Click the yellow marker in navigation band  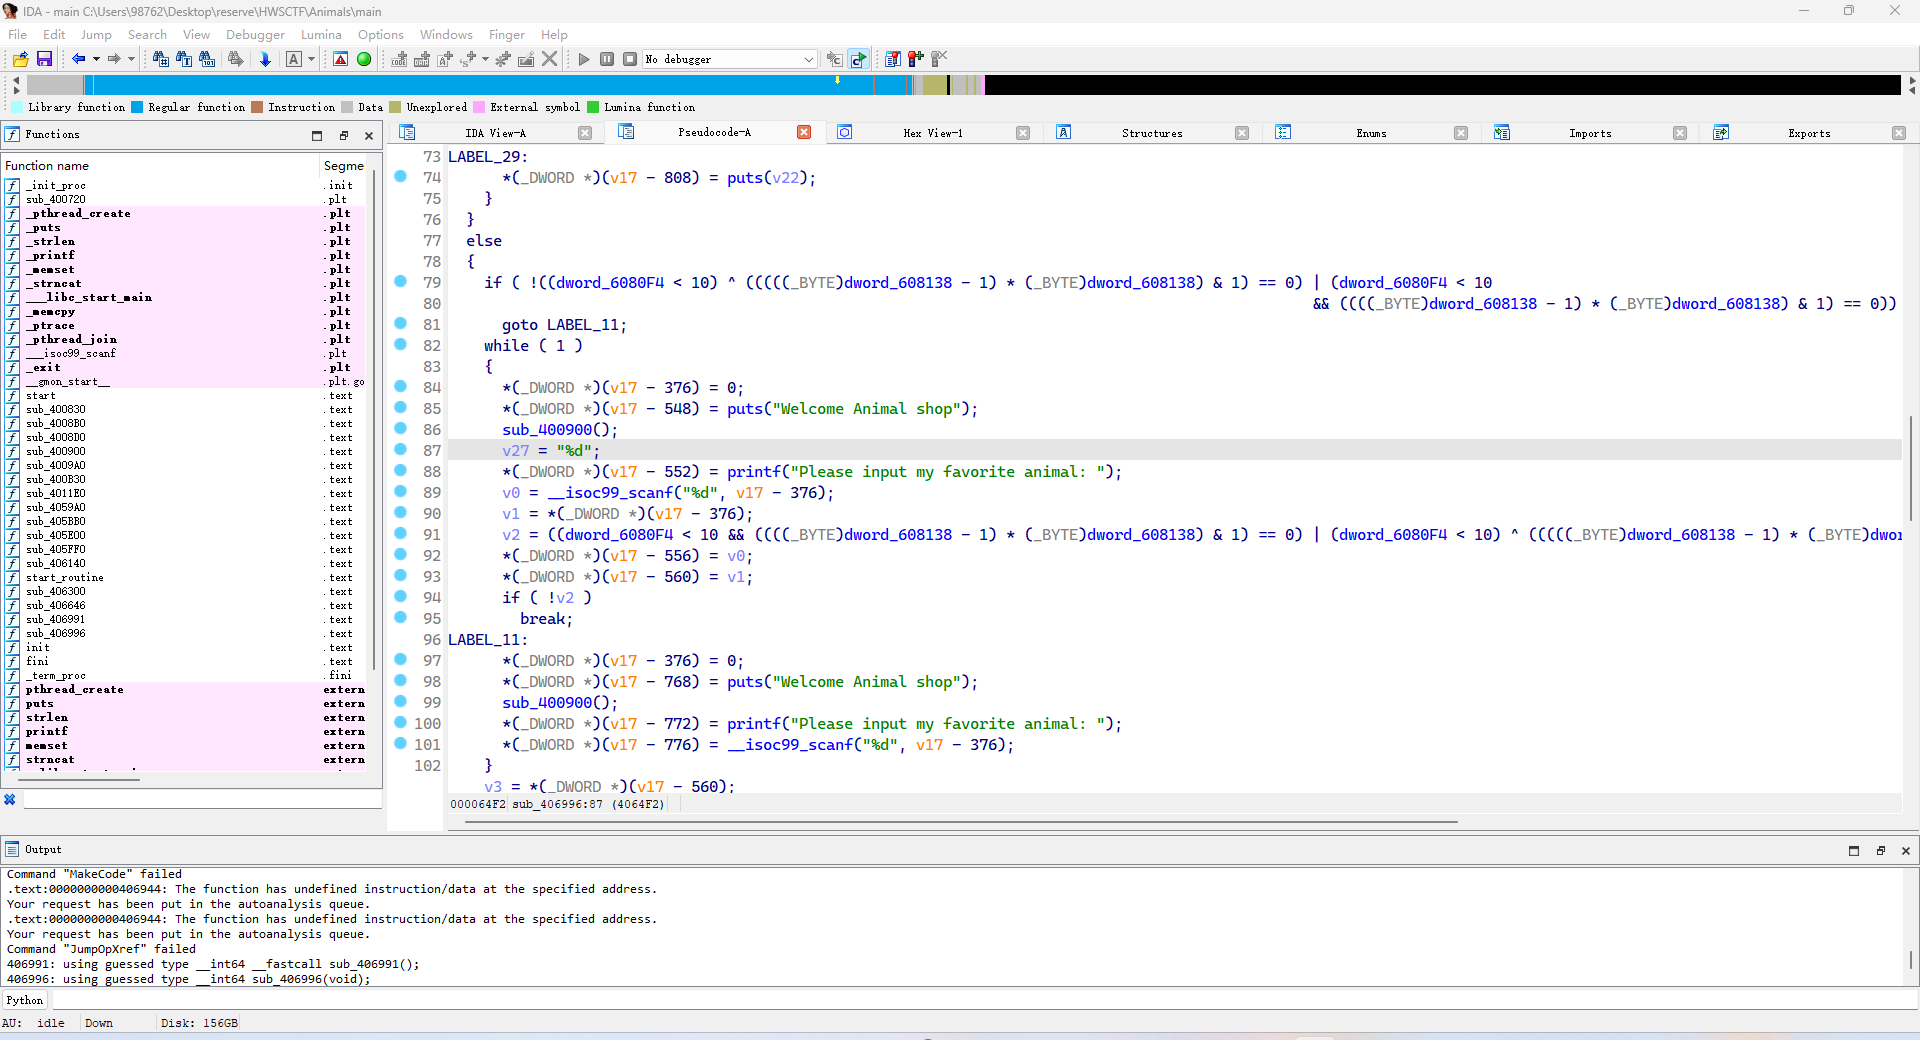[837, 81]
